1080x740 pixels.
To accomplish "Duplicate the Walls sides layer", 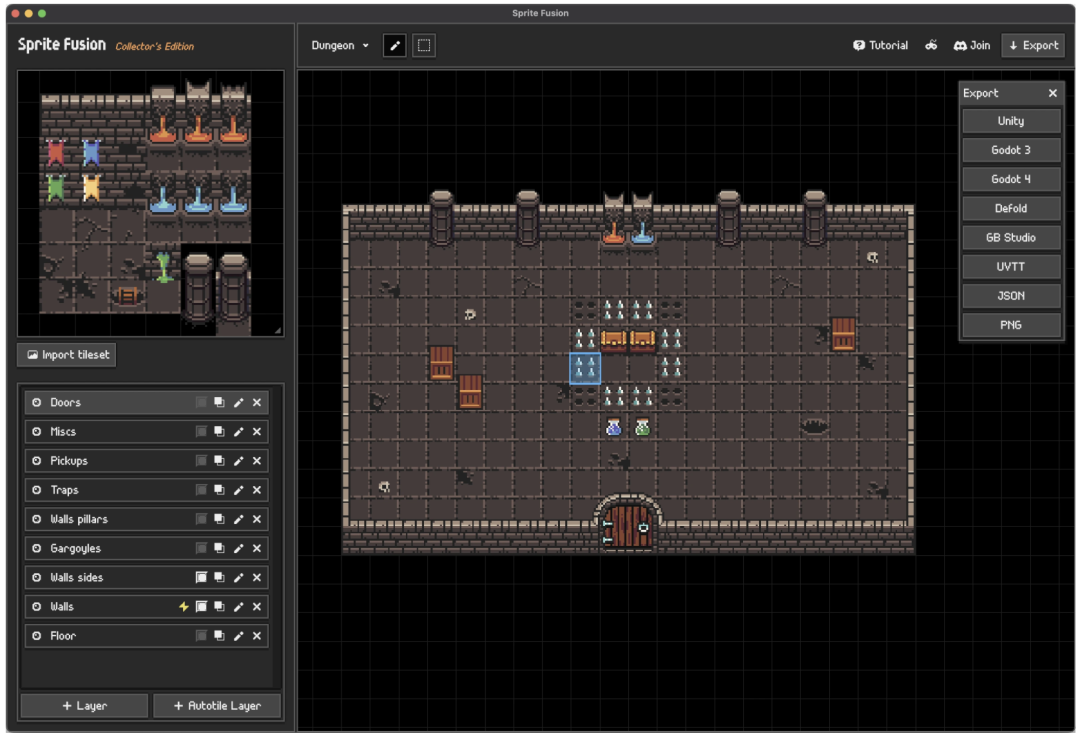I will pyautogui.click(x=219, y=577).
